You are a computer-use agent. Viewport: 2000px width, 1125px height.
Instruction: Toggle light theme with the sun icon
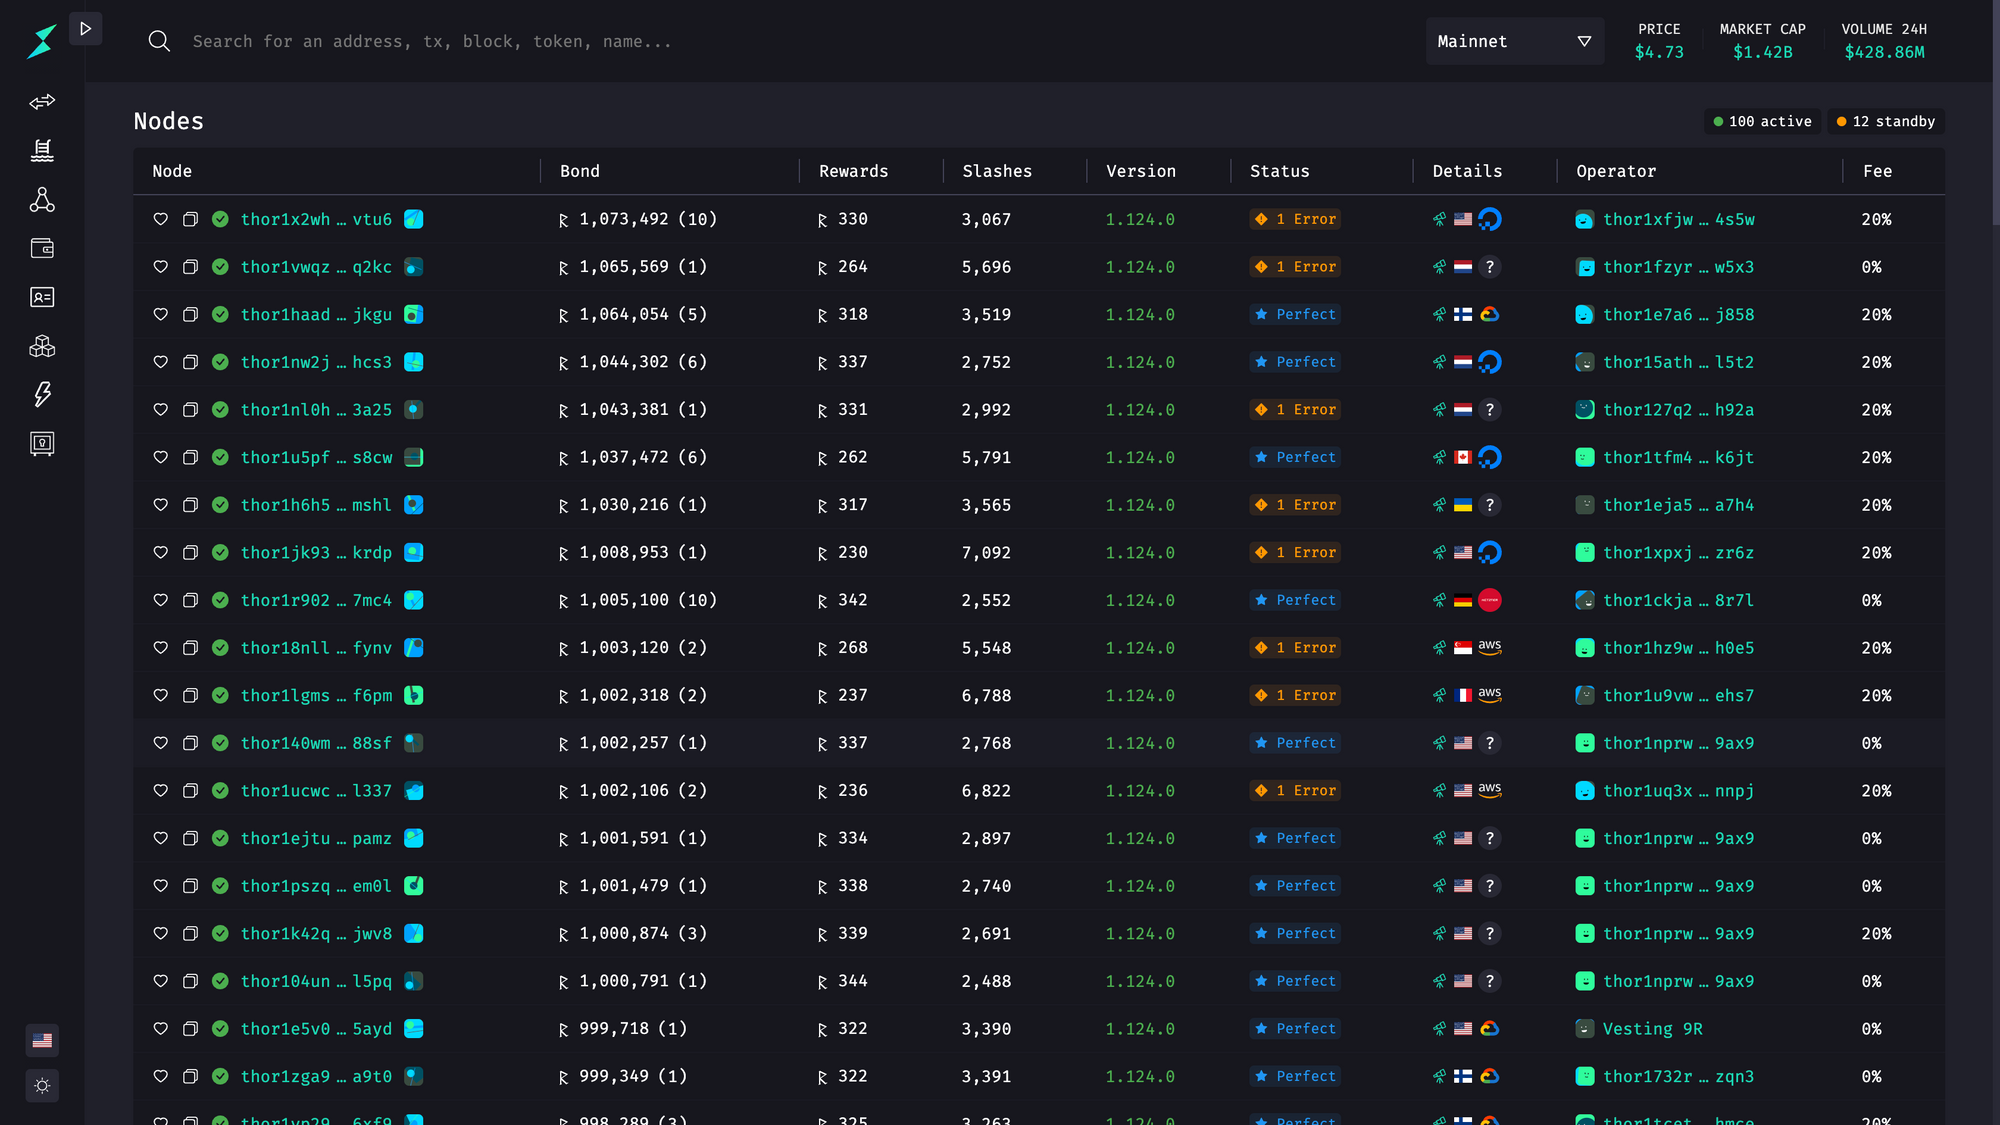click(x=42, y=1086)
